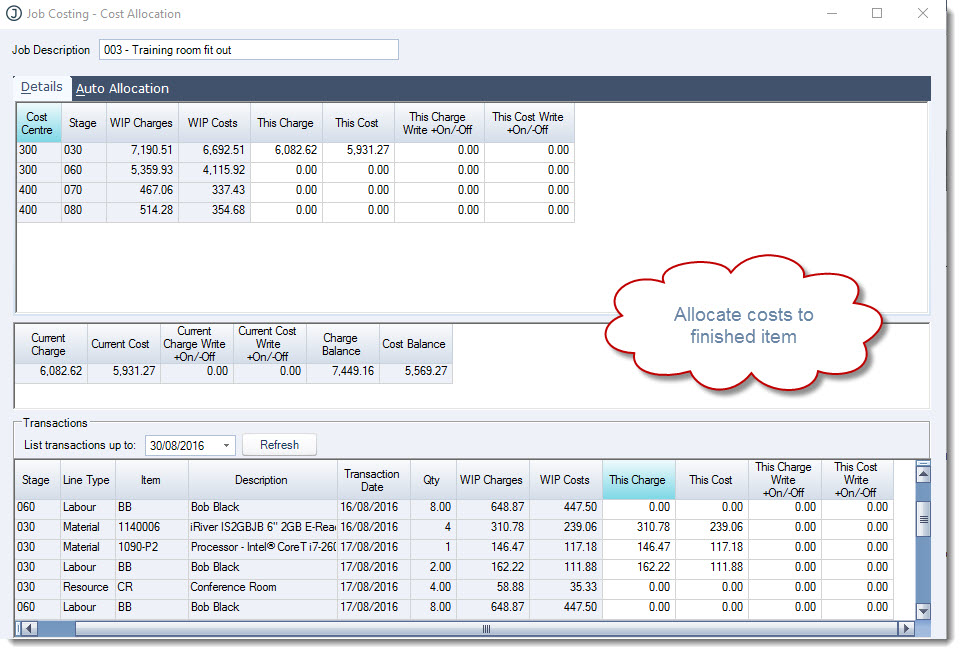This screenshot has width=962, height=654.
Task: Select the Conference Room description cell
Action: click(262, 587)
